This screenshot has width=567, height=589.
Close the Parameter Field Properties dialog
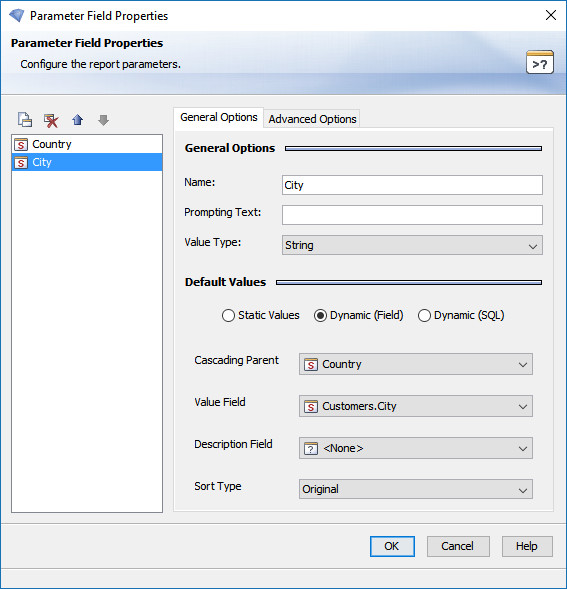550,15
